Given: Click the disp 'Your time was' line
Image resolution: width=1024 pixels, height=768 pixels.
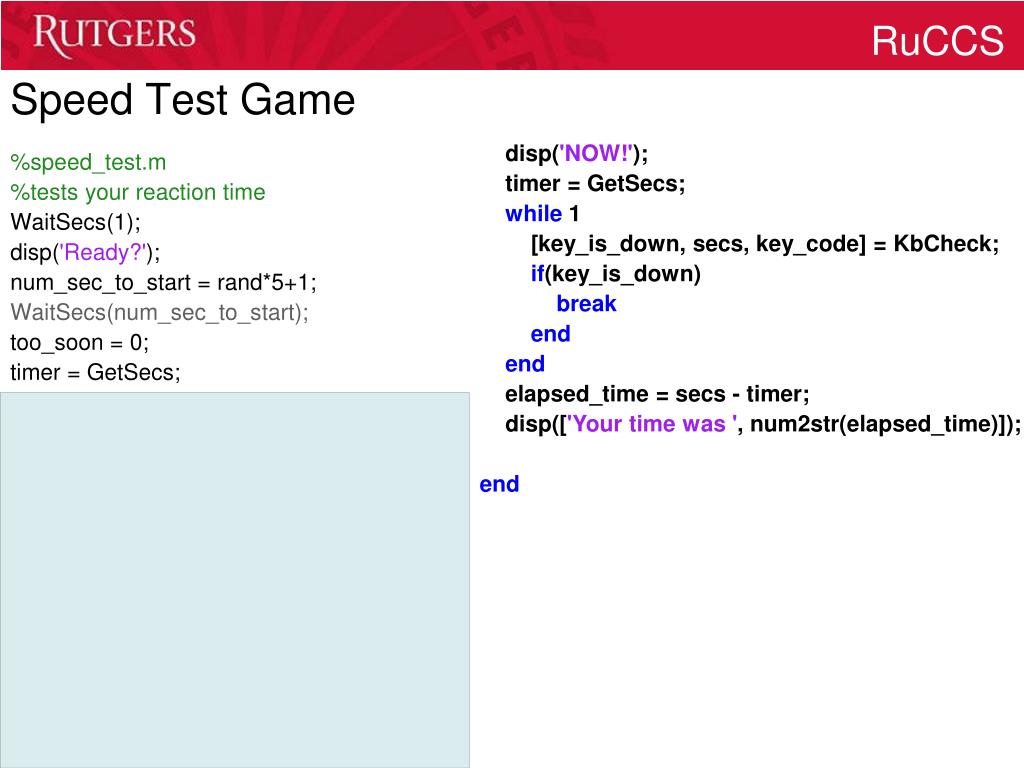Looking at the screenshot, I should pyautogui.click(x=763, y=424).
